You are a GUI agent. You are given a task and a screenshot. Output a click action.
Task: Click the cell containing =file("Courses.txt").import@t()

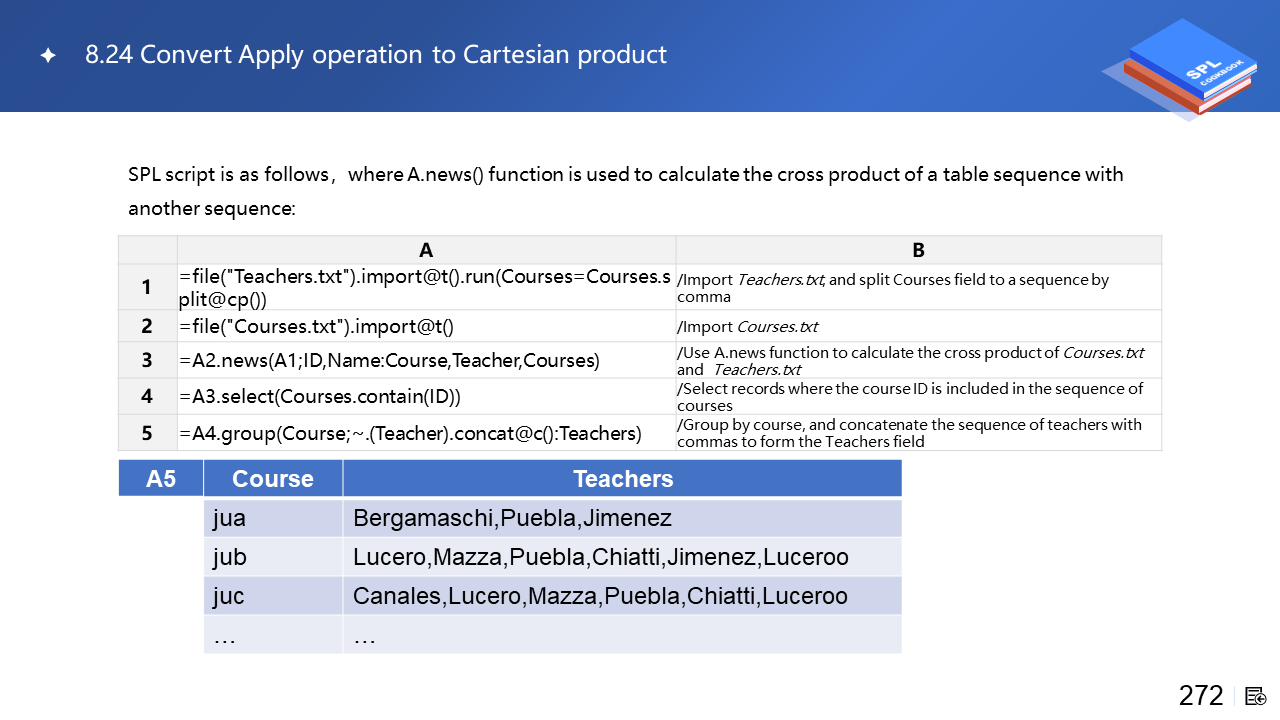(426, 327)
